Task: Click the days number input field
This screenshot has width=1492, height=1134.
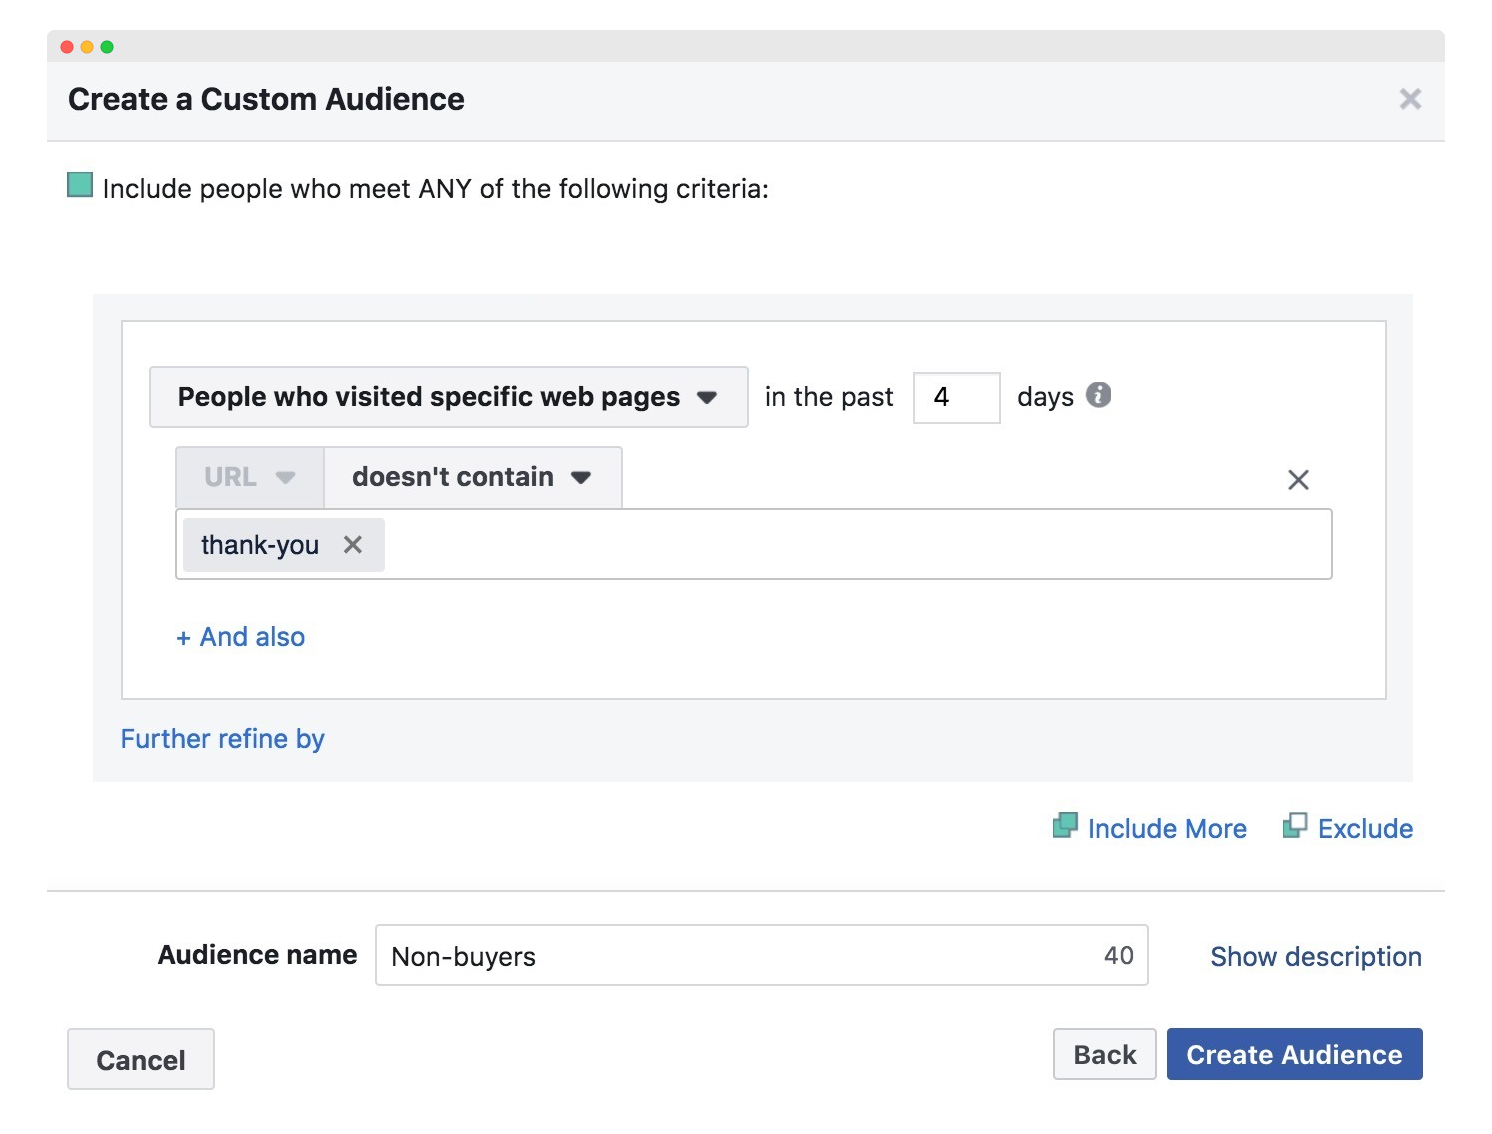Action: point(956,398)
